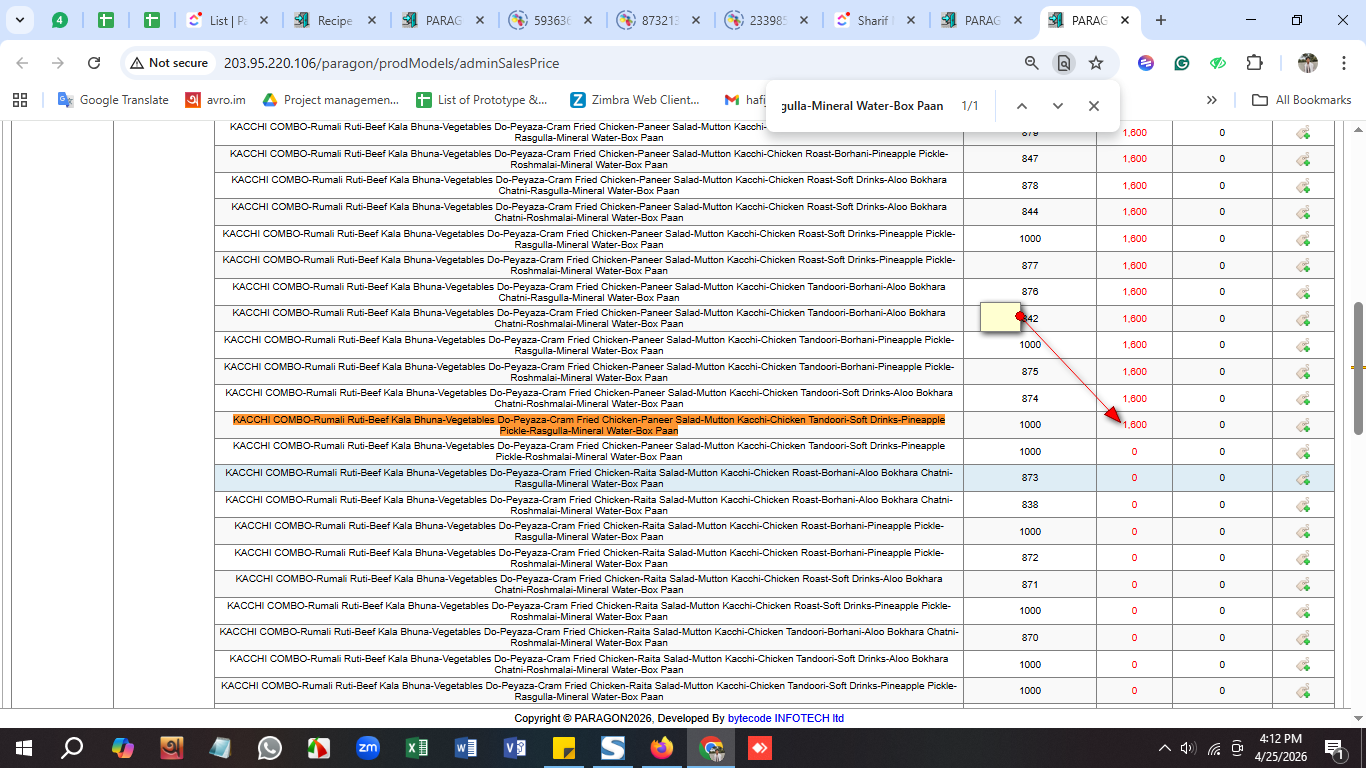Reload the current page
The width and height of the screenshot is (1366, 768).
[x=94, y=63]
